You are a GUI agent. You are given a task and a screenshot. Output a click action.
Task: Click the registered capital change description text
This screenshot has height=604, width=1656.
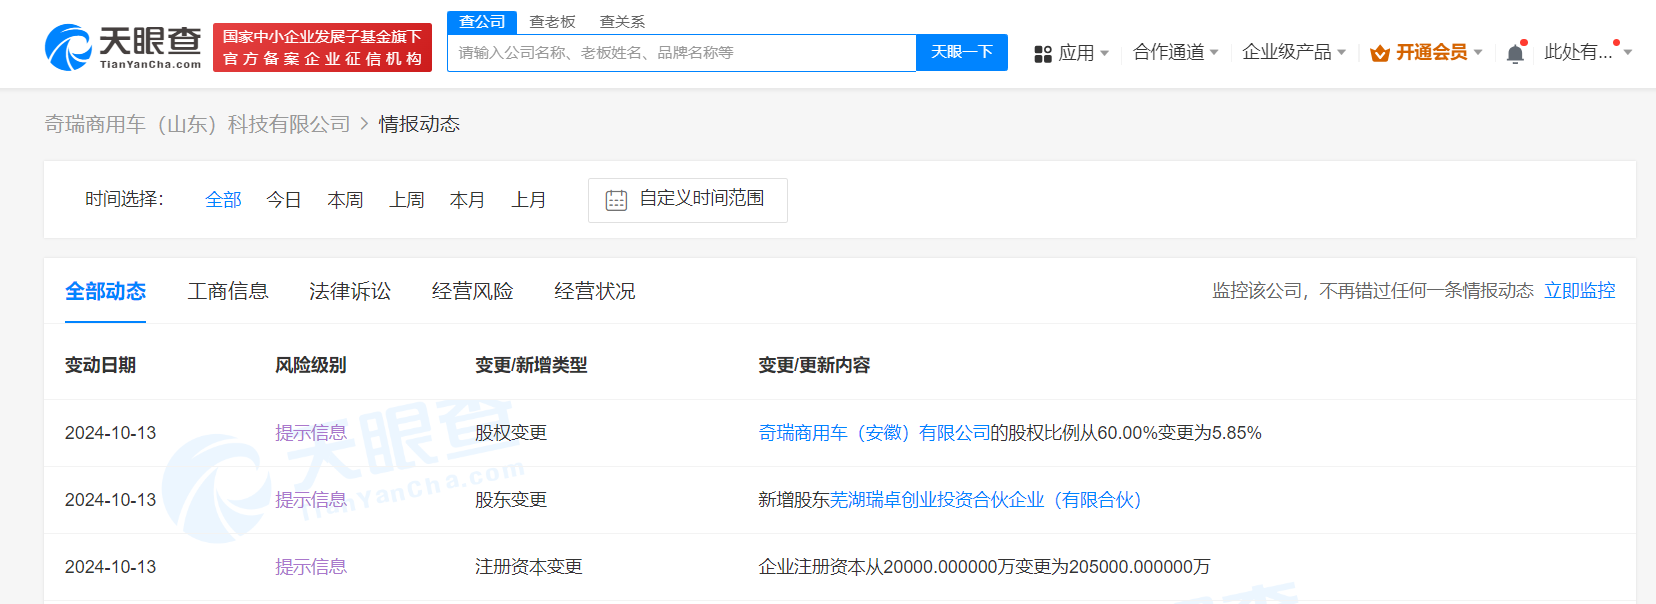coord(984,567)
